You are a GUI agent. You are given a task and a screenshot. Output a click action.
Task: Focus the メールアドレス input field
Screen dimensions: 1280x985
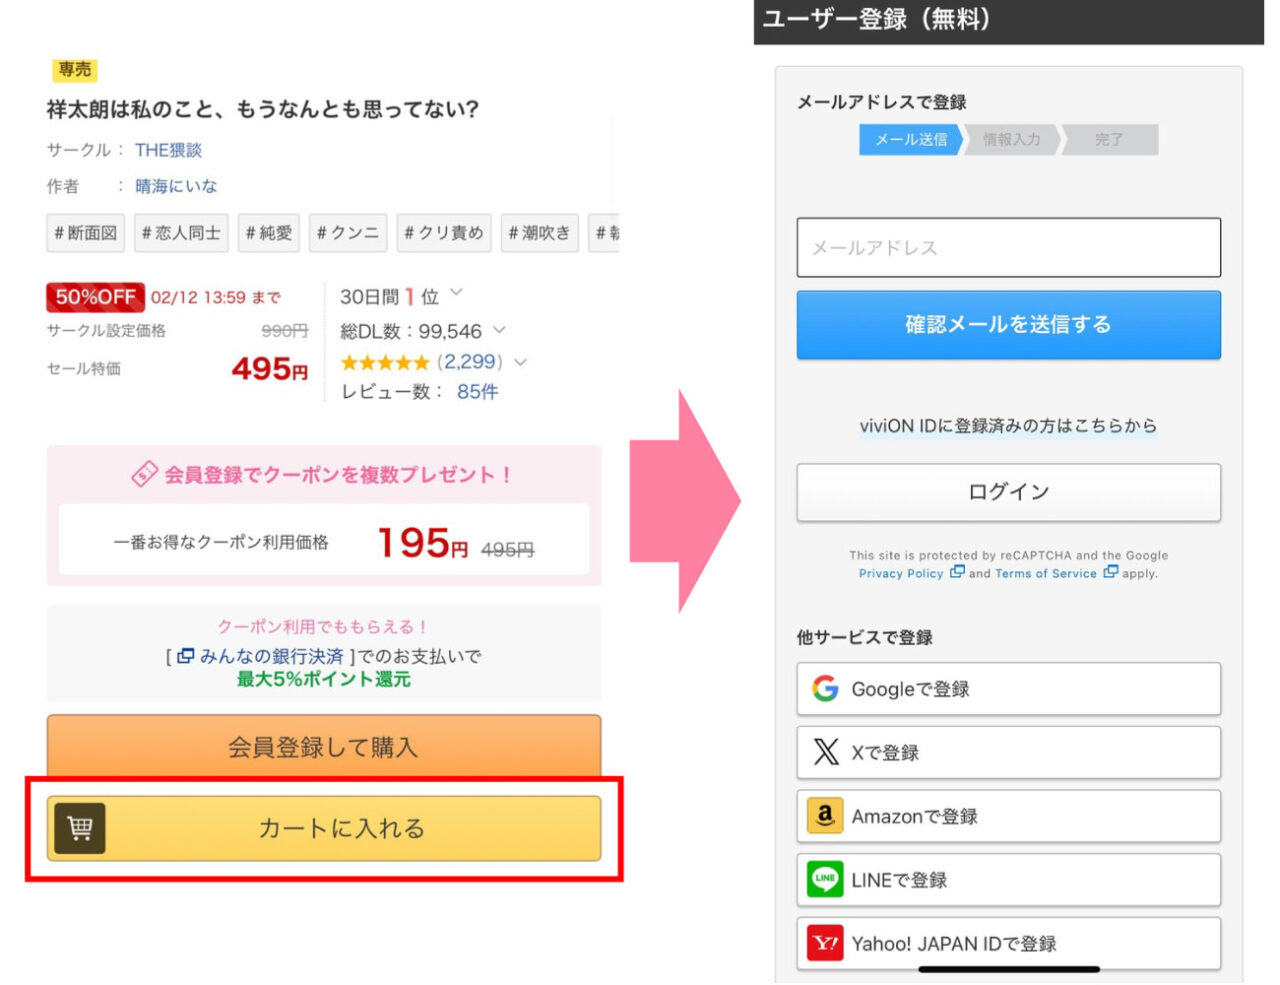coord(1008,247)
